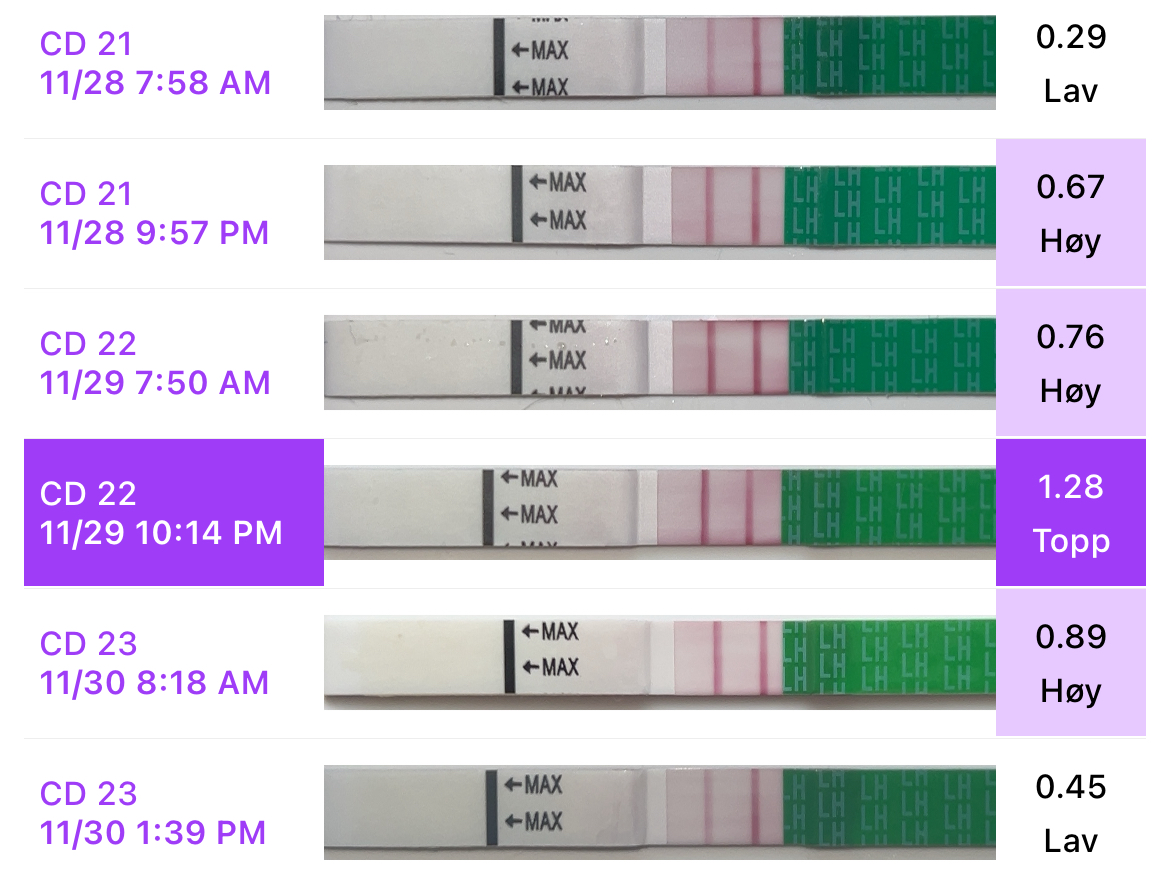This screenshot has height=892, width=1170.
Task: Tap the 0.89 Høy result cell
Action: [1070, 664]
